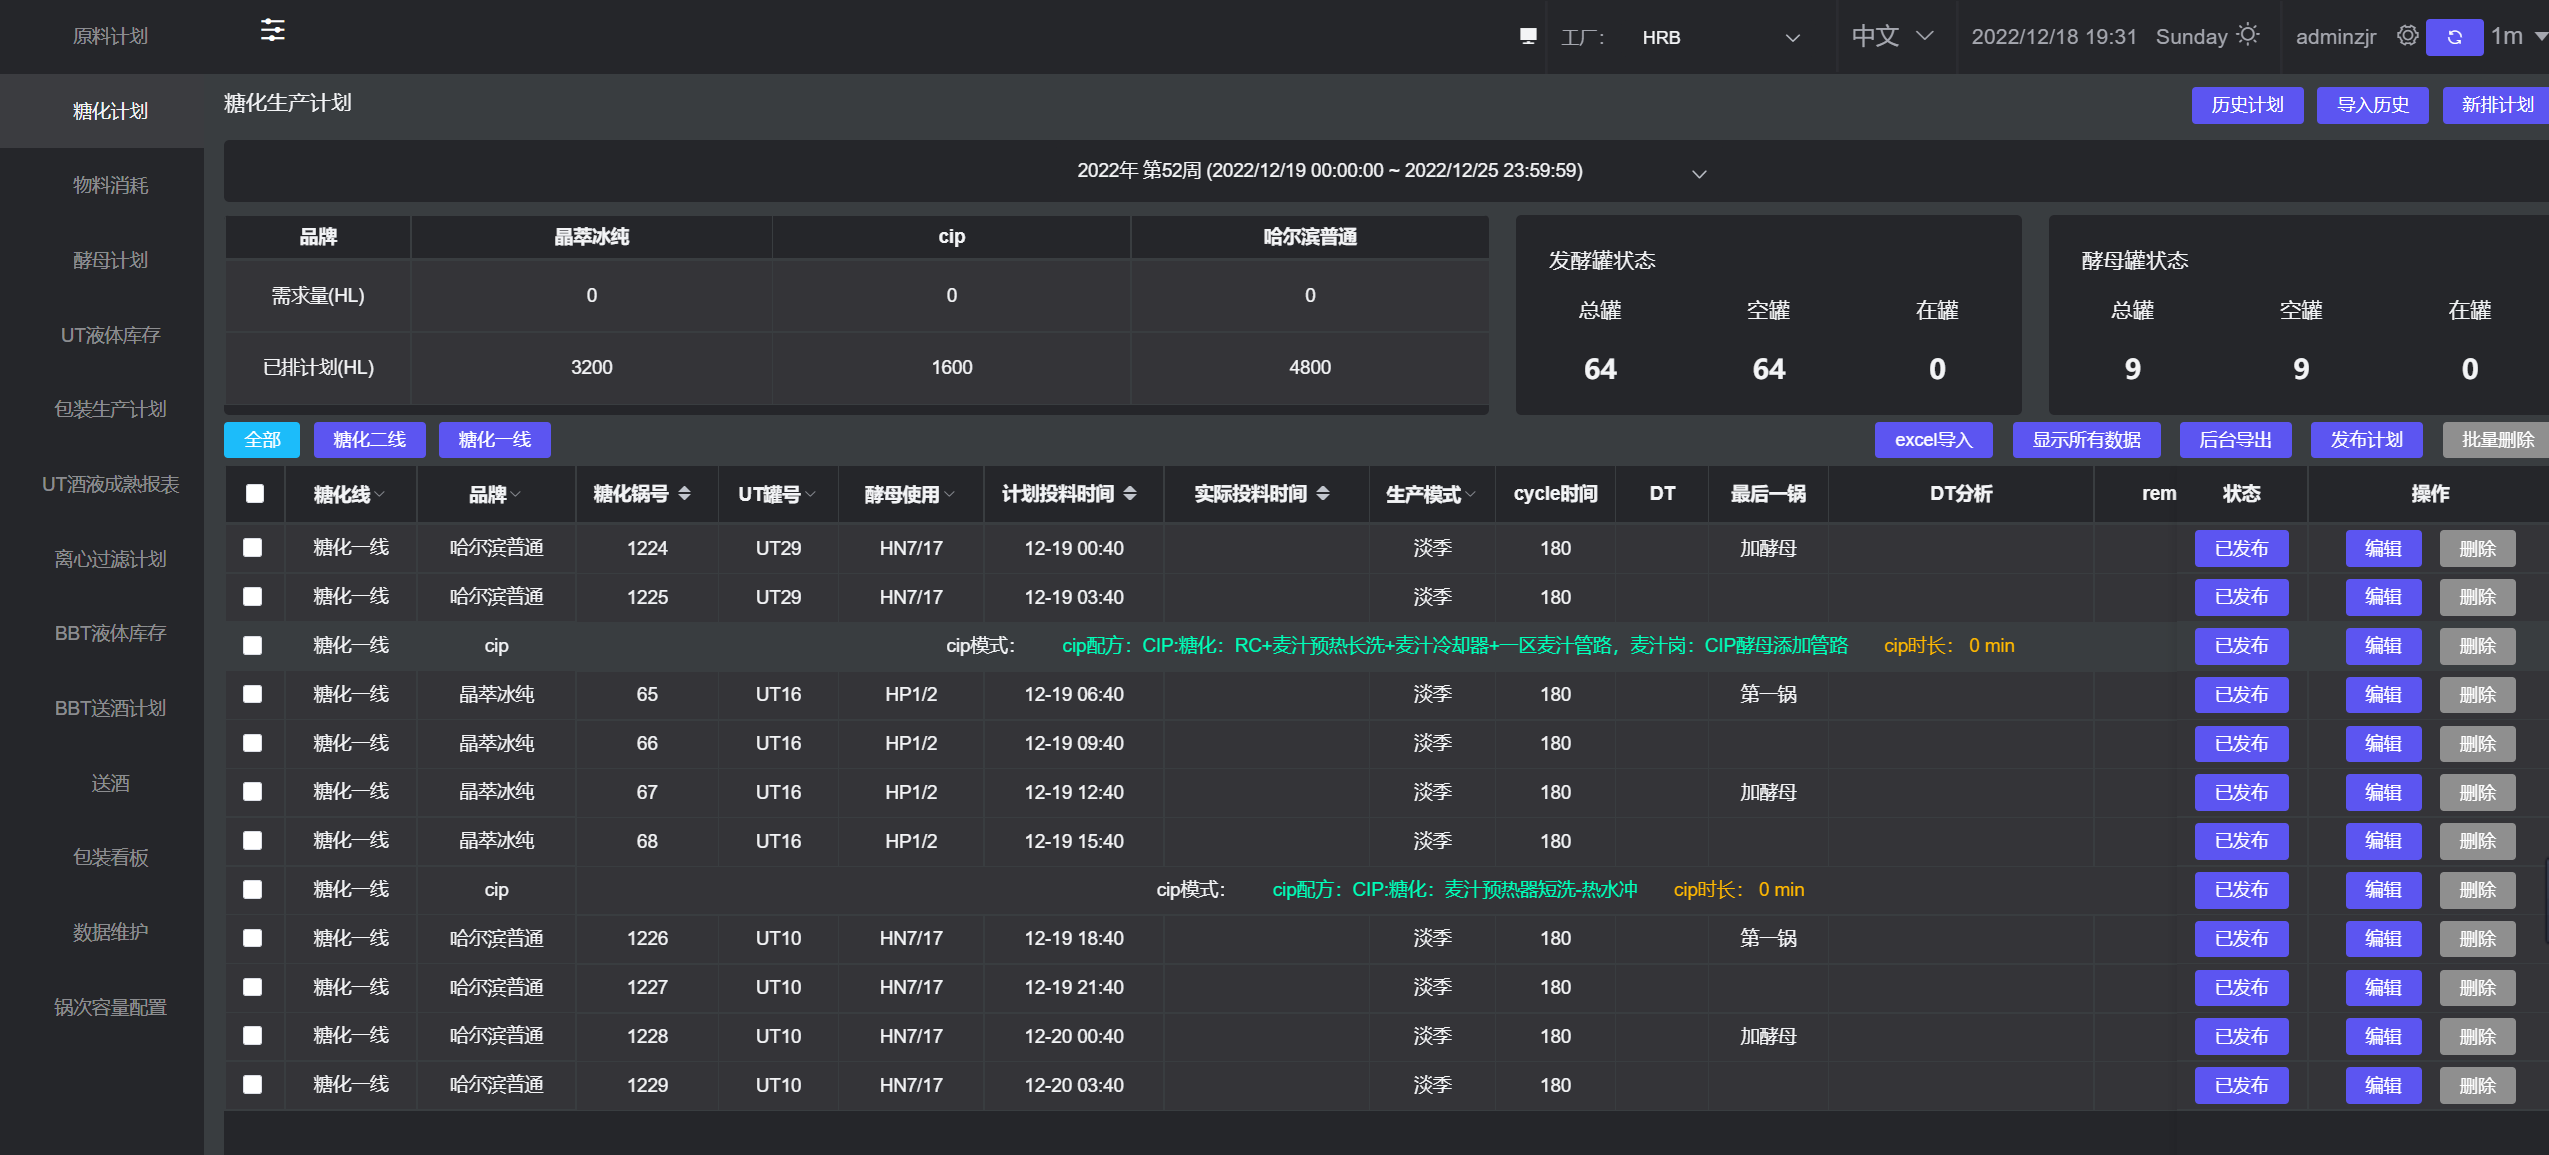Check the first cip row checkbox

click(253, 646)
